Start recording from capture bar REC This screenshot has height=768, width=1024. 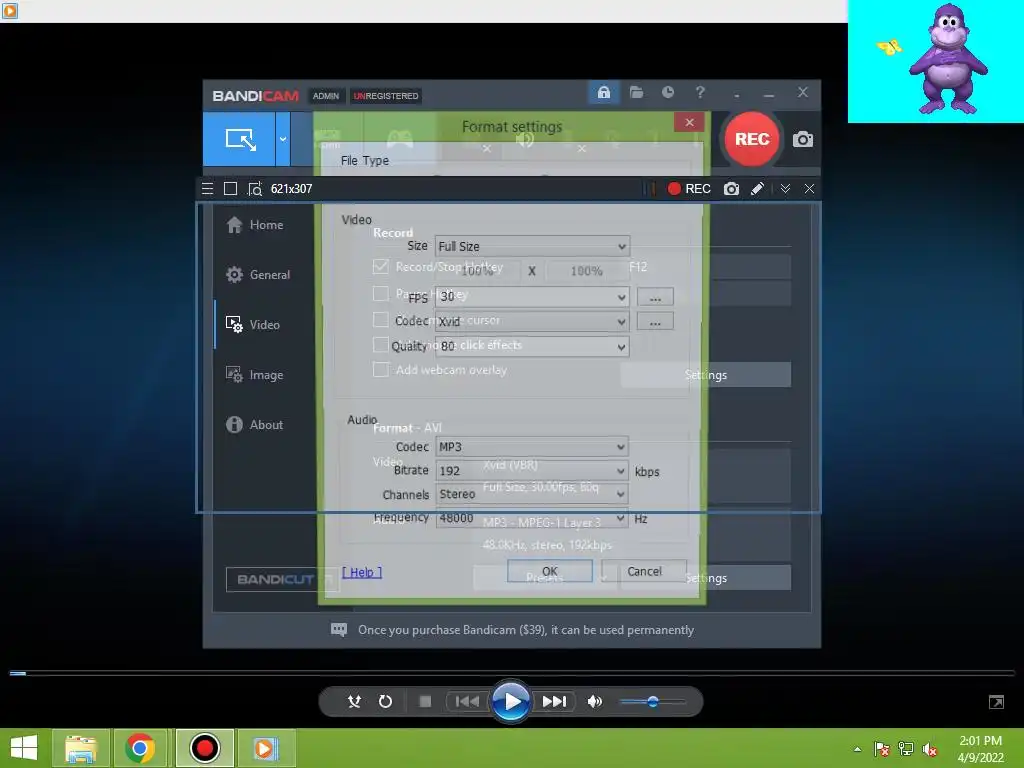click(689, 189)
